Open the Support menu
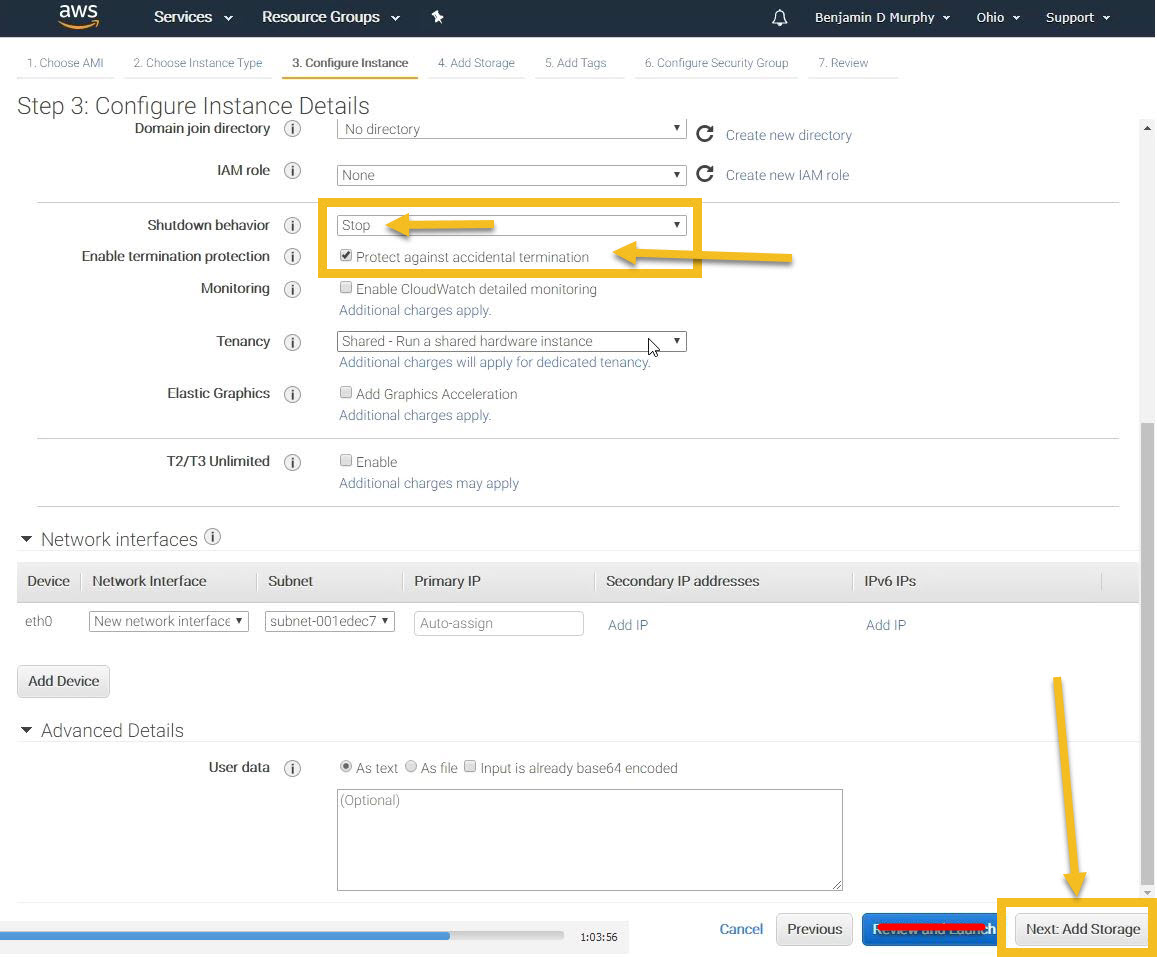Screen dimensions: 1157x957 tap(1077, 18)
